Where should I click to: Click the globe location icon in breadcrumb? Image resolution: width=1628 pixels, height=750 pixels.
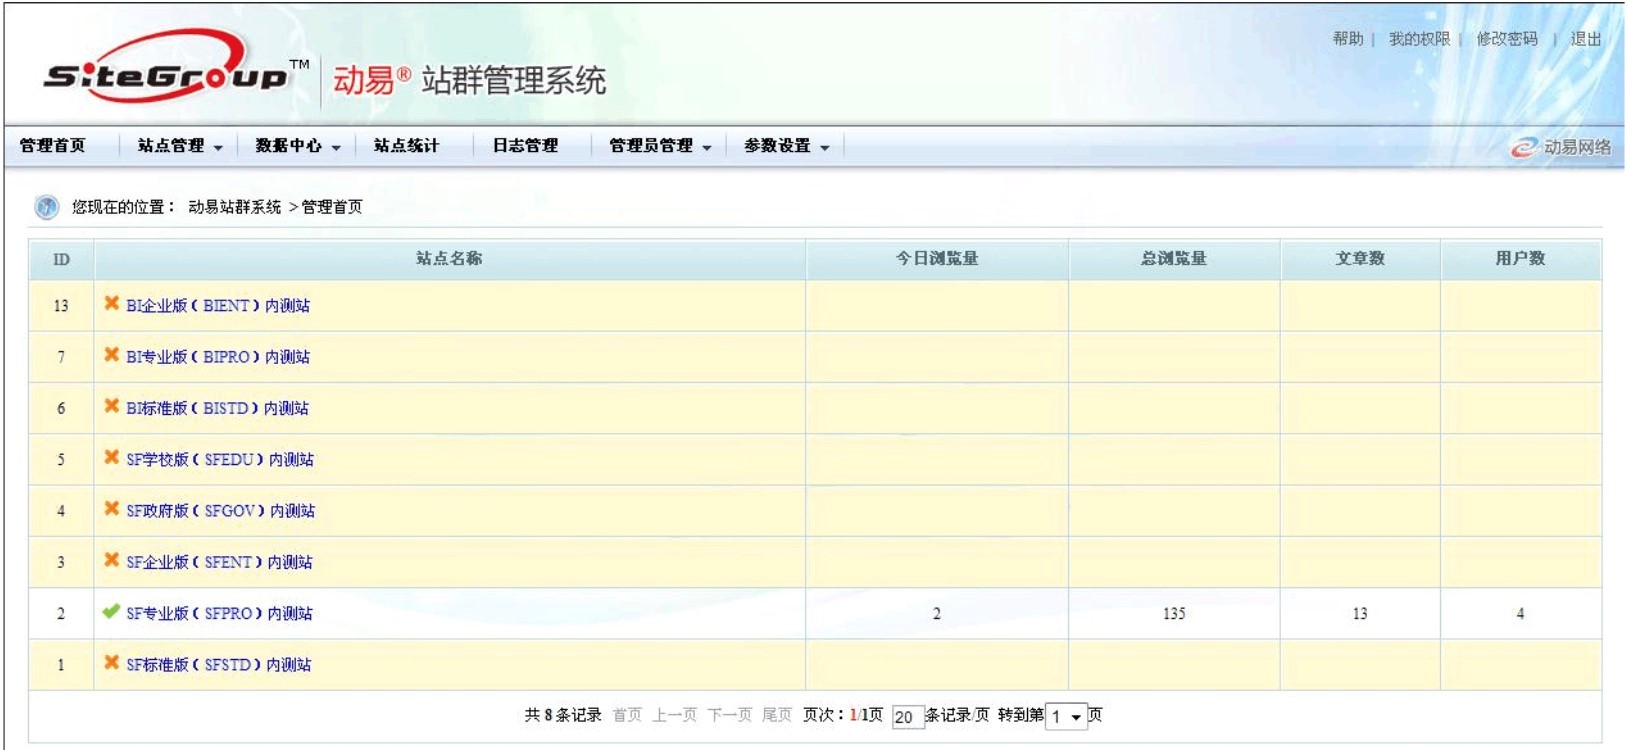pyautogui.click(x=47, y=207)
